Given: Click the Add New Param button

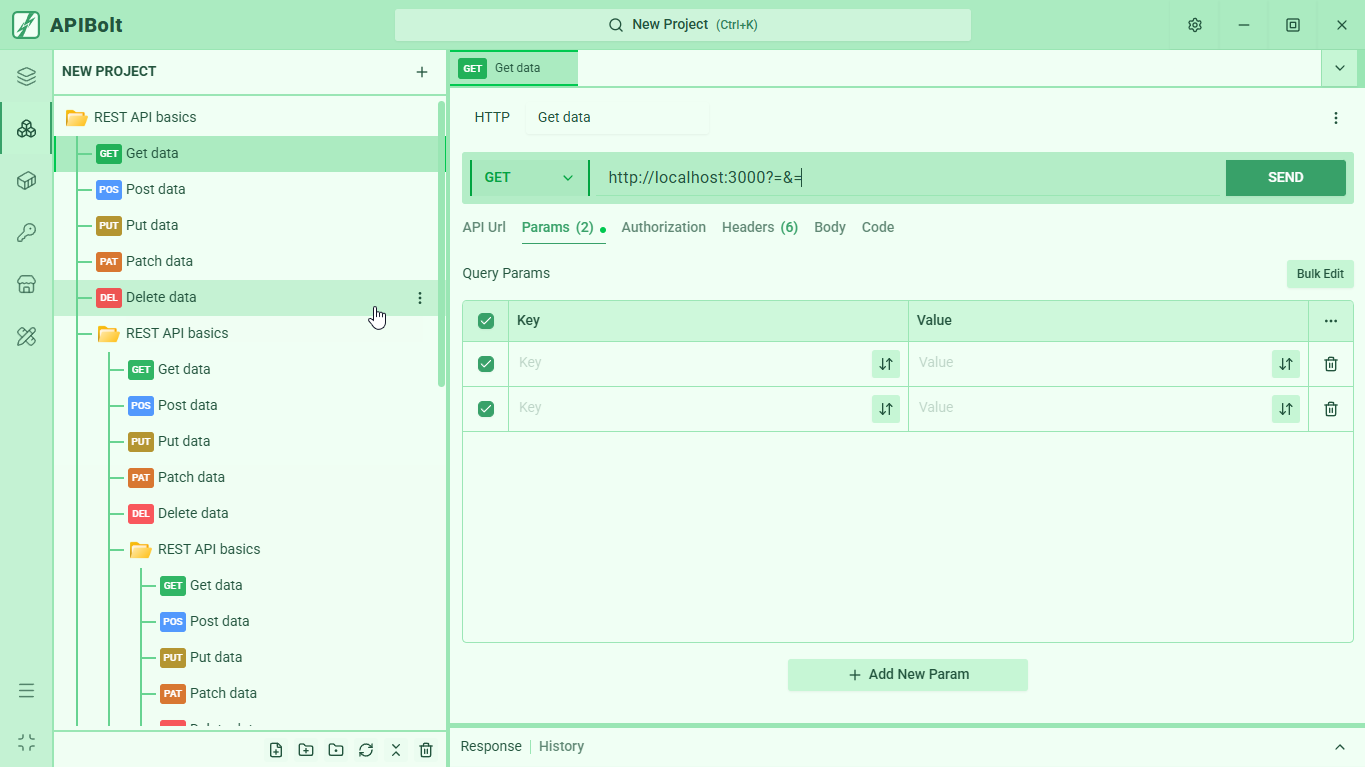Looking at the screenshot, I should point(907,675).
